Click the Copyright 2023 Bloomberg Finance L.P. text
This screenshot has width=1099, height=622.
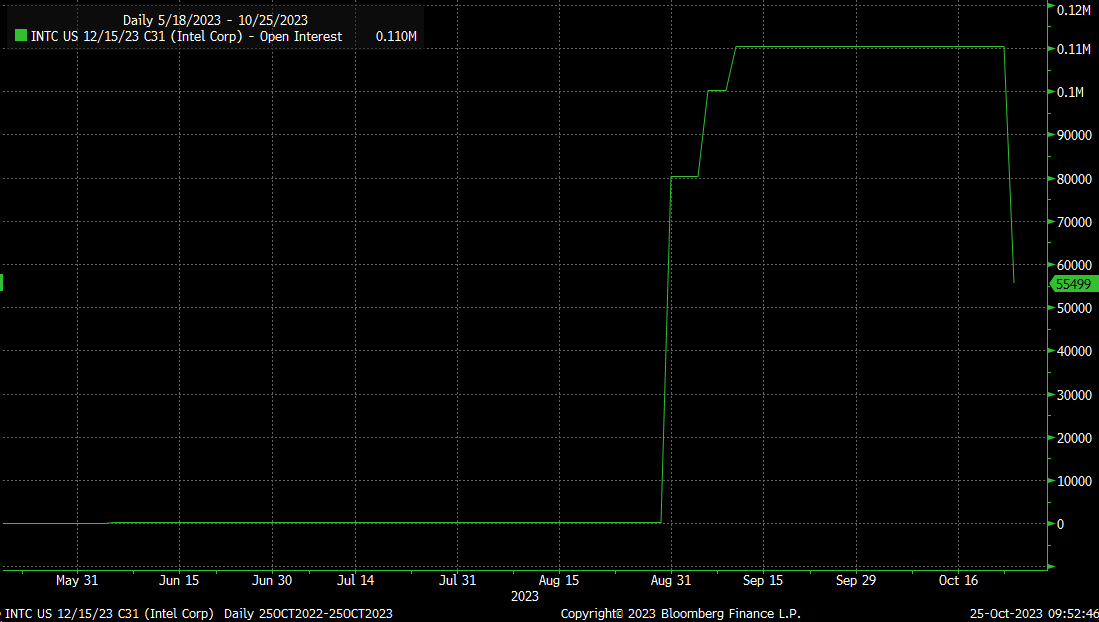click(681, 614)
